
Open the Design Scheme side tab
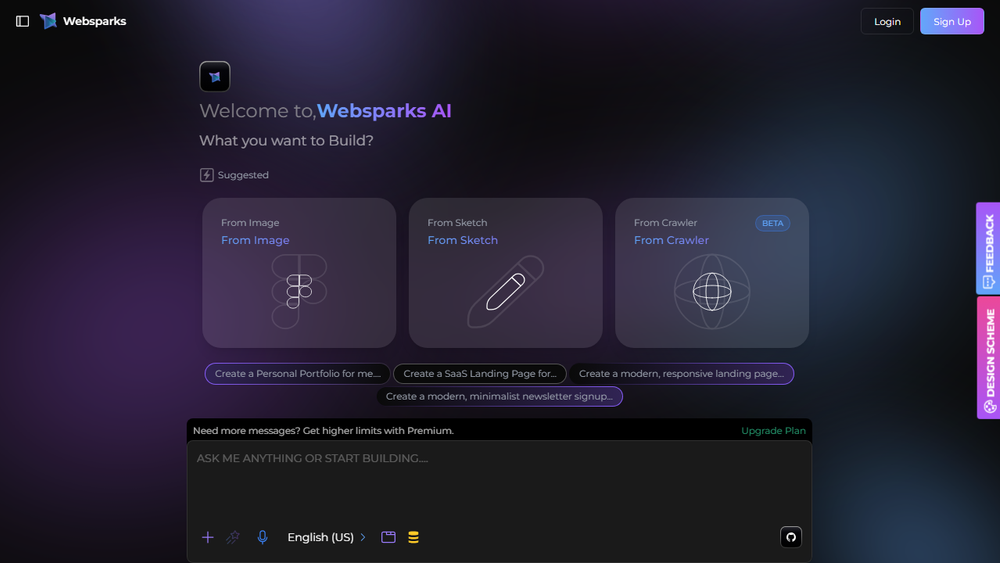pyautogui.click(x=988, y=358)
